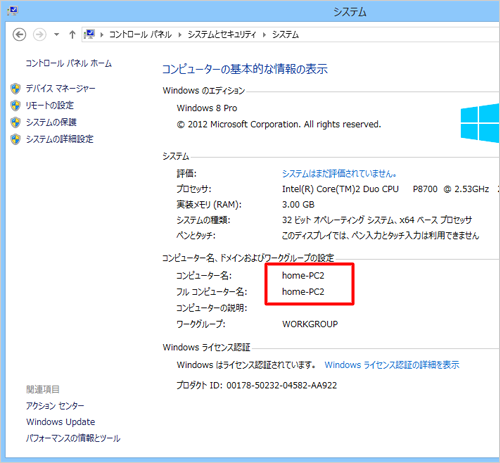Click the Back navigation arrow
500x463 pixels.
pyautogui.click(x=19, y=34)
